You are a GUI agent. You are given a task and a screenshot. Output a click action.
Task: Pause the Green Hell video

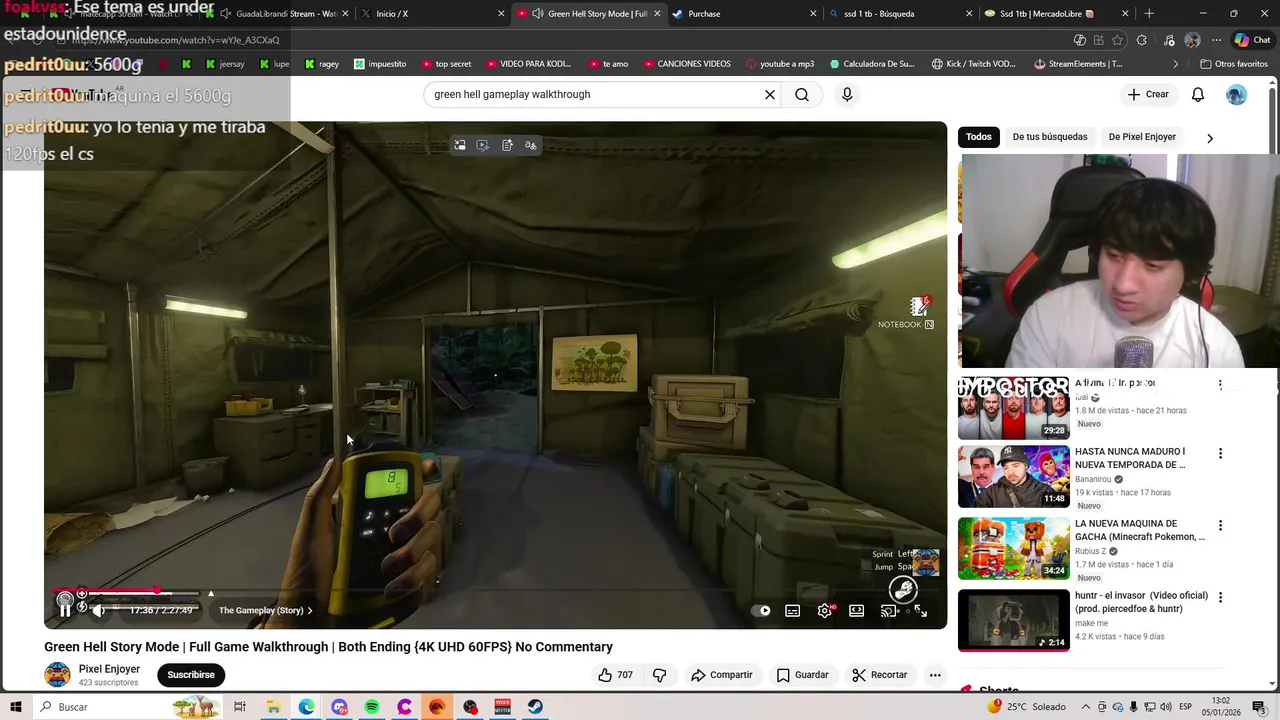[x=65, y=610]
